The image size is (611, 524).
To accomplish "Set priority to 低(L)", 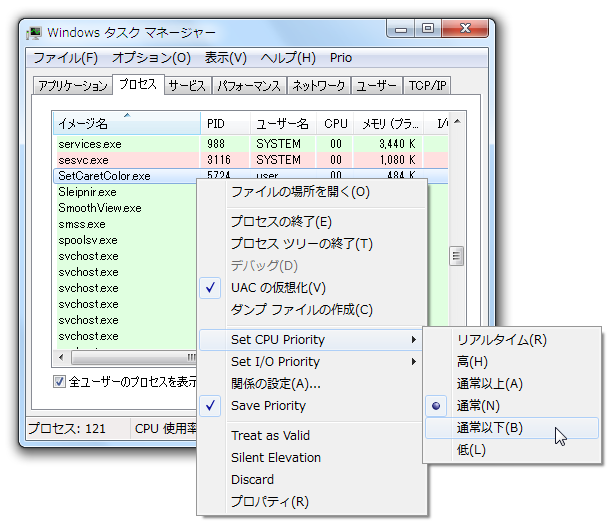I will pos(512,450).
